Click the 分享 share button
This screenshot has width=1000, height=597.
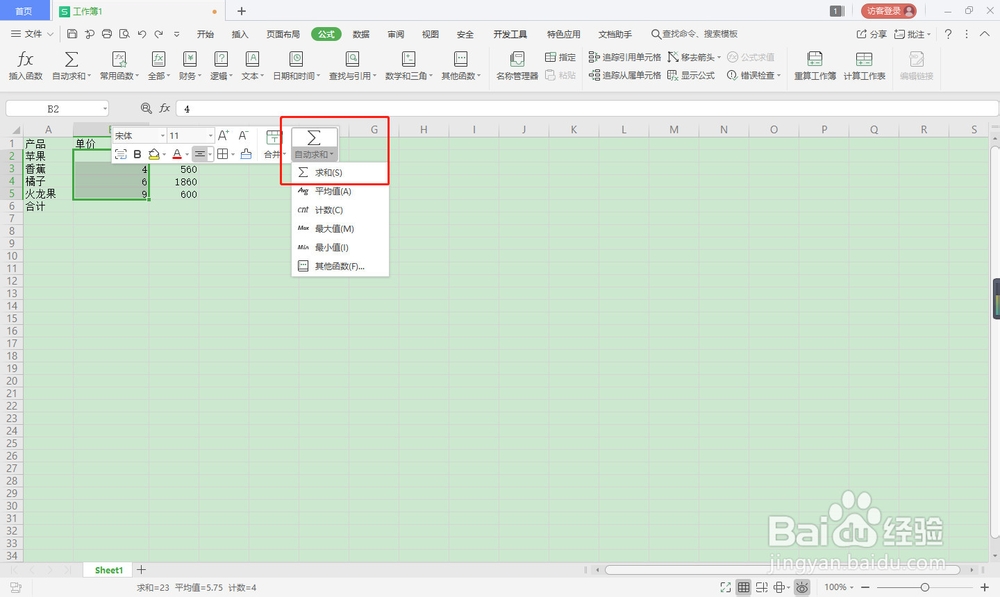[x=871, y=34]
